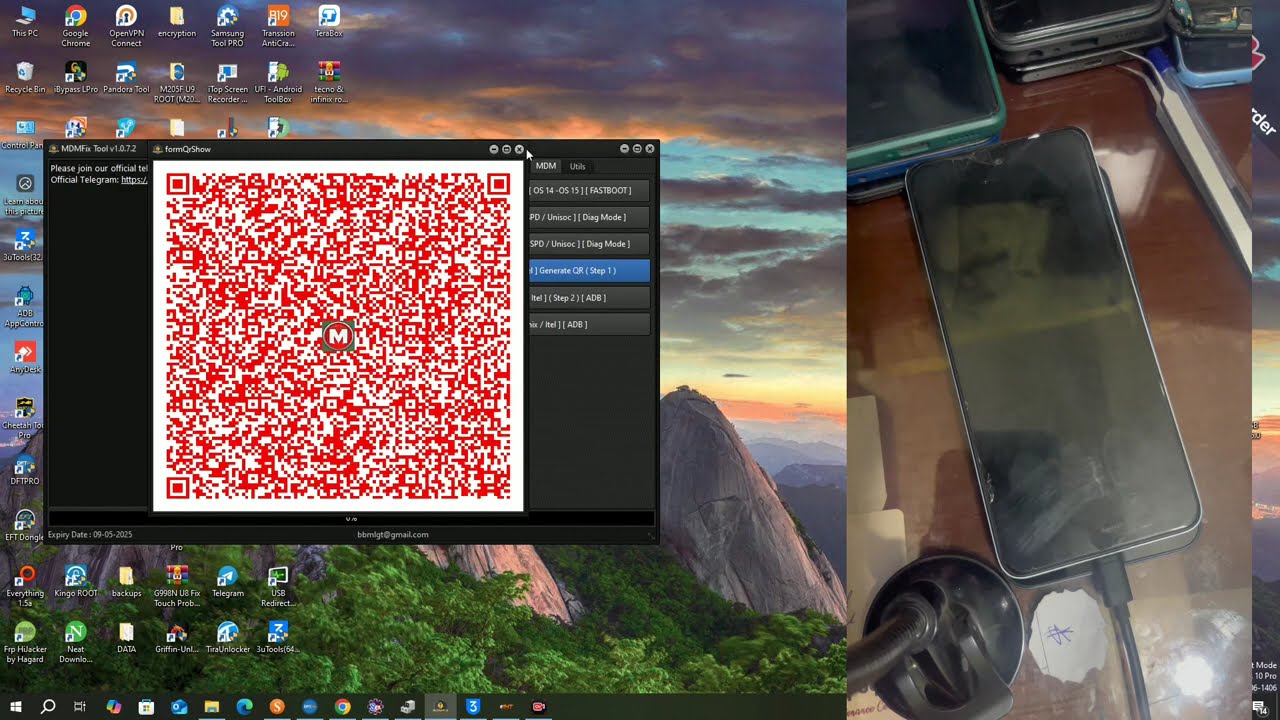Click the OS 14 - OS 15 FASTBOOT button
The height and width of the screenshot is (720, 1280).
(x=589, y=190)
